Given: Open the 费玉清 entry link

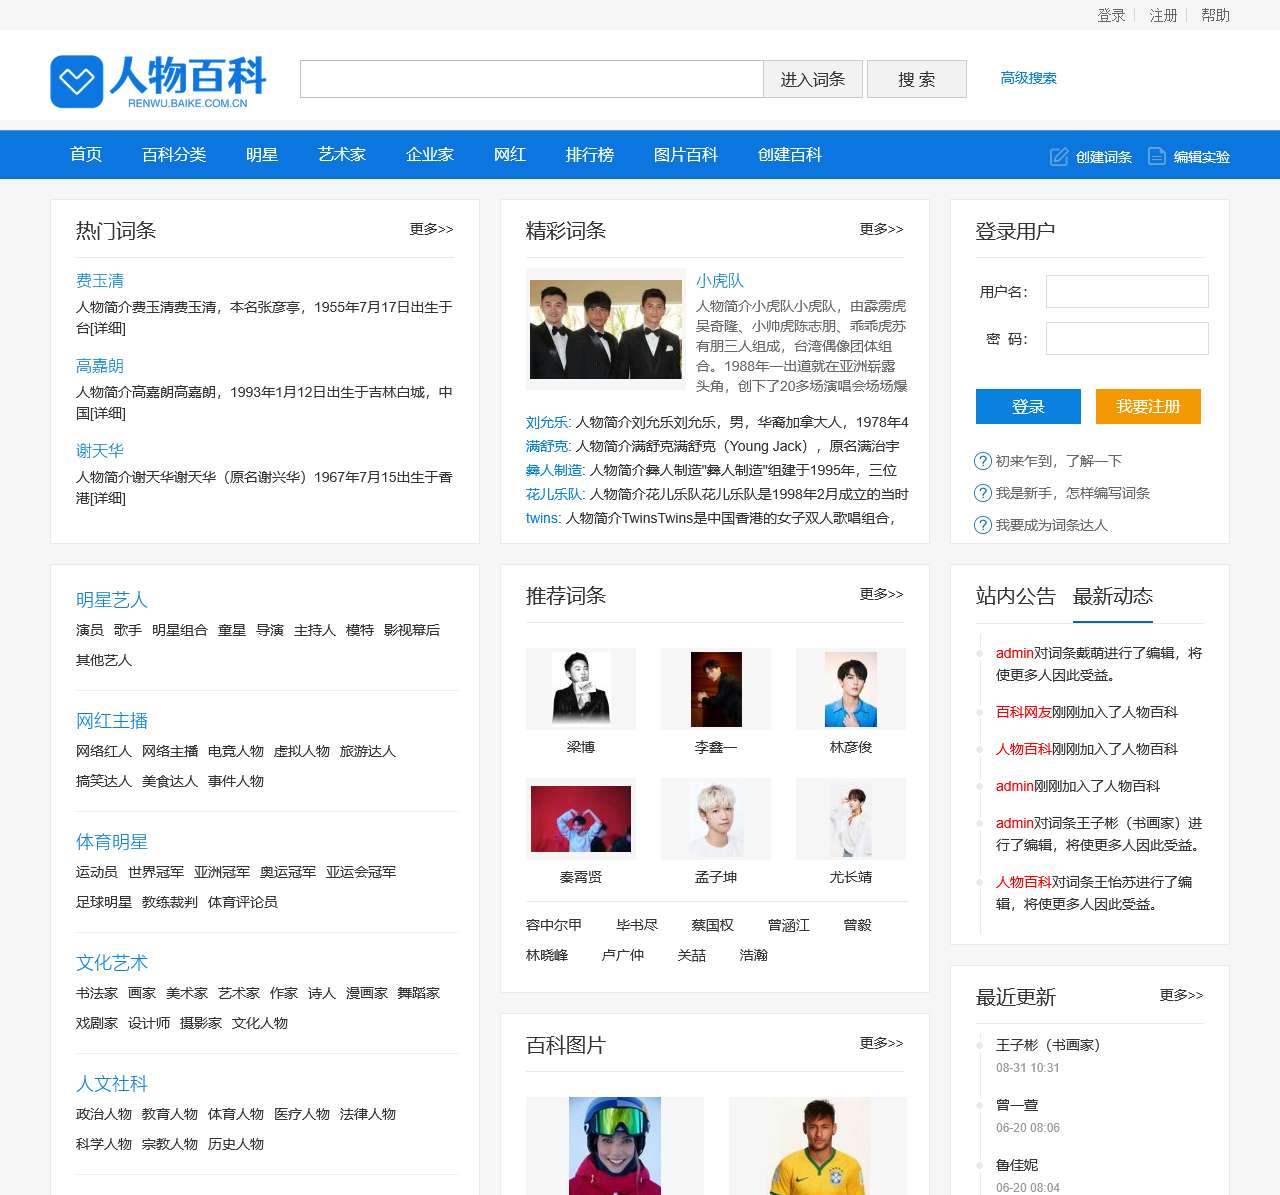Looking at the screenshot, I should 99,281.
